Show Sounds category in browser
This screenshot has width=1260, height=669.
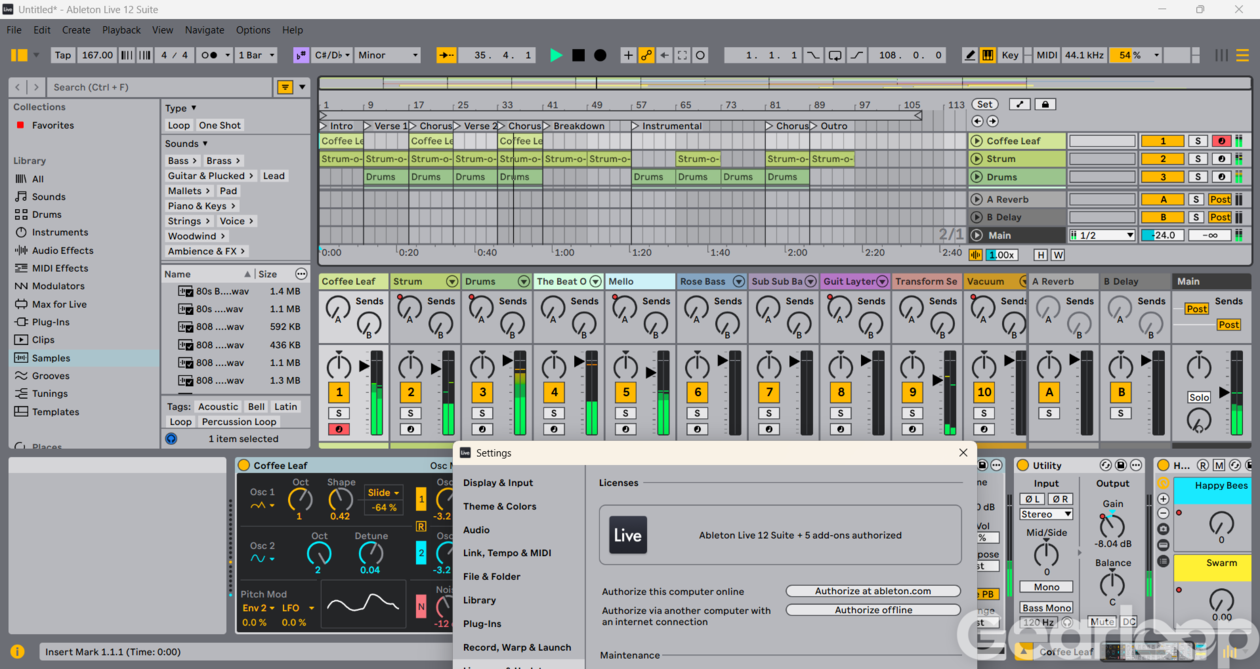coord(48,197)
